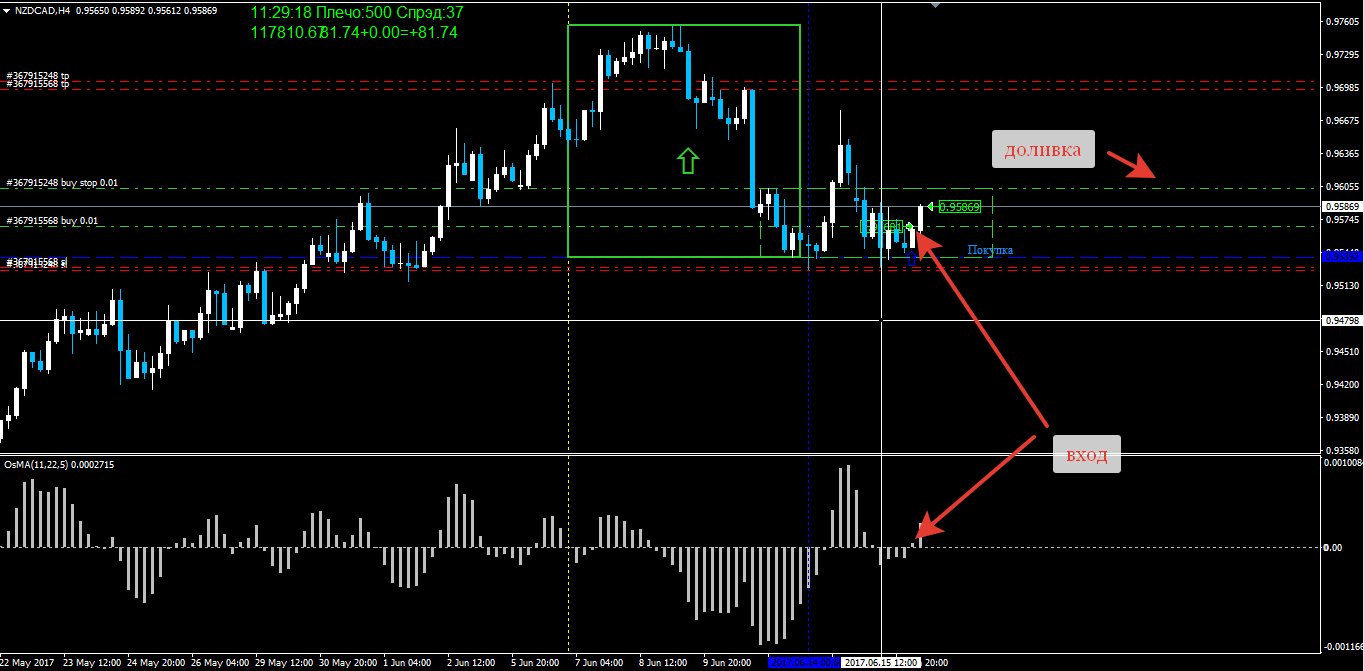Click the green 0.95869 price label box
Screen dimensions: 1364x671
[959, 207]
